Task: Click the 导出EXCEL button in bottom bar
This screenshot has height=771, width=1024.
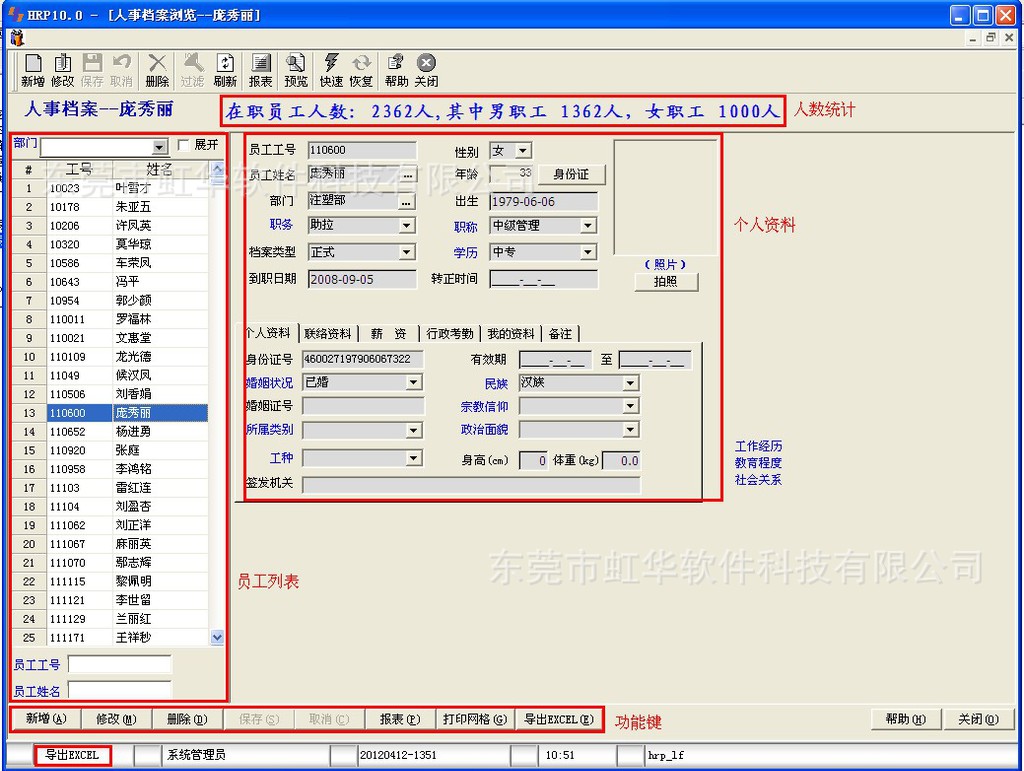Action: point(559,719)
